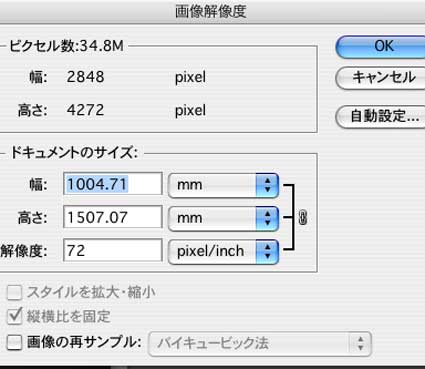Open the pixel/inch resolution unit dropdown

(223, 251)
